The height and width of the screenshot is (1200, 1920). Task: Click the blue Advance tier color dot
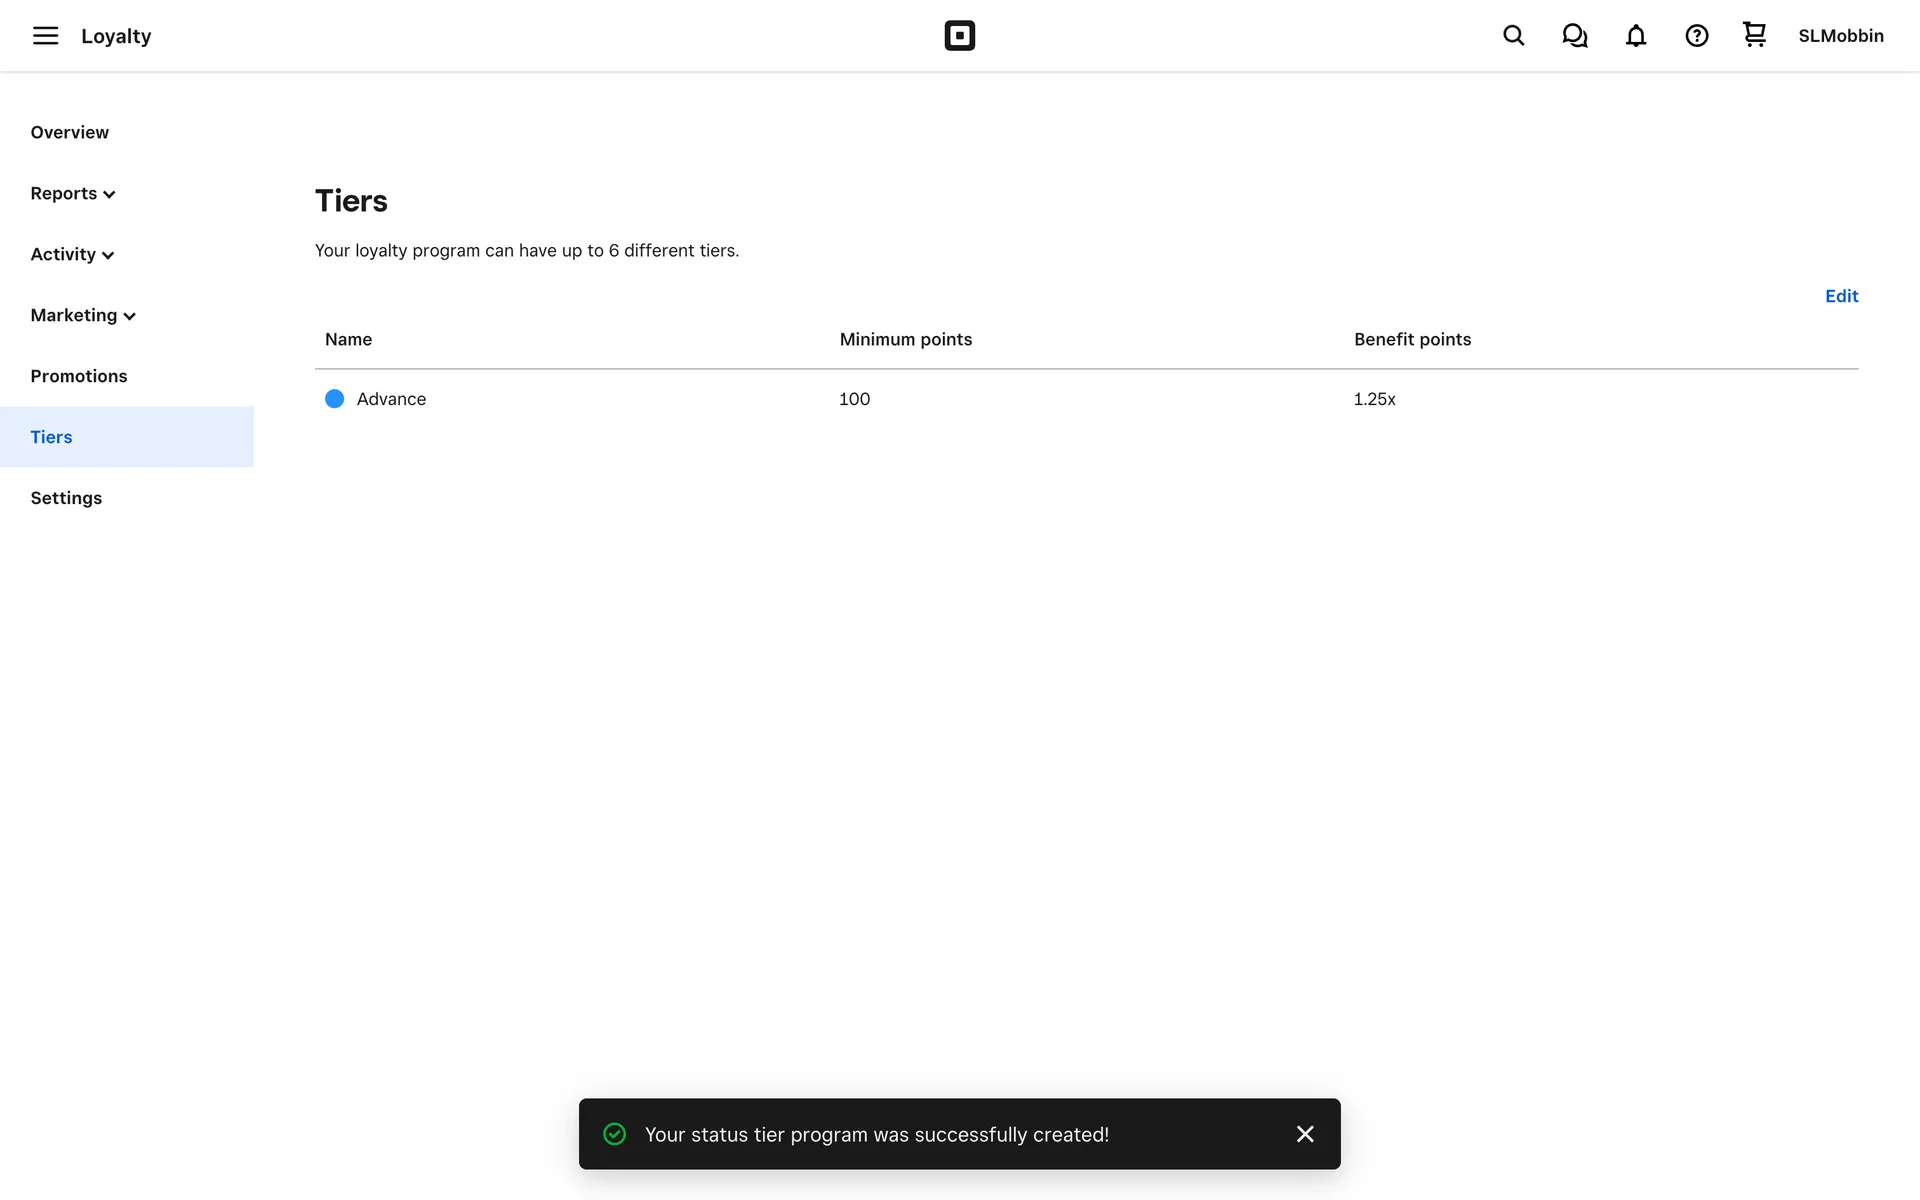click(334, 399)
